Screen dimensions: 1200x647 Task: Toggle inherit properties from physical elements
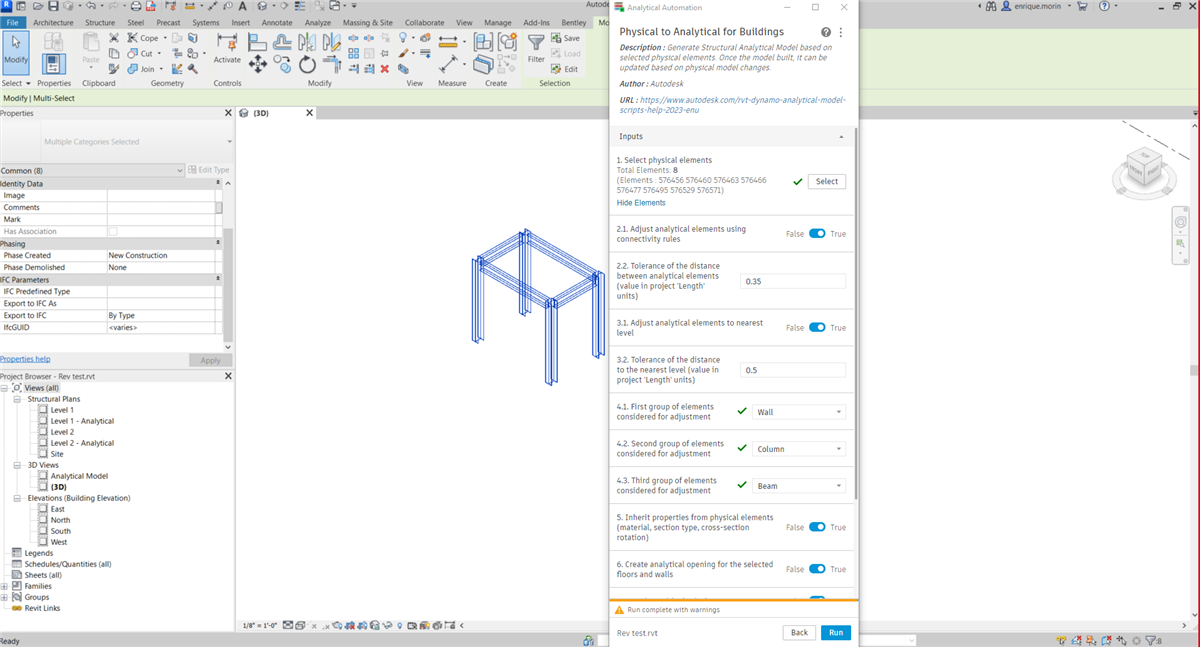817,527
